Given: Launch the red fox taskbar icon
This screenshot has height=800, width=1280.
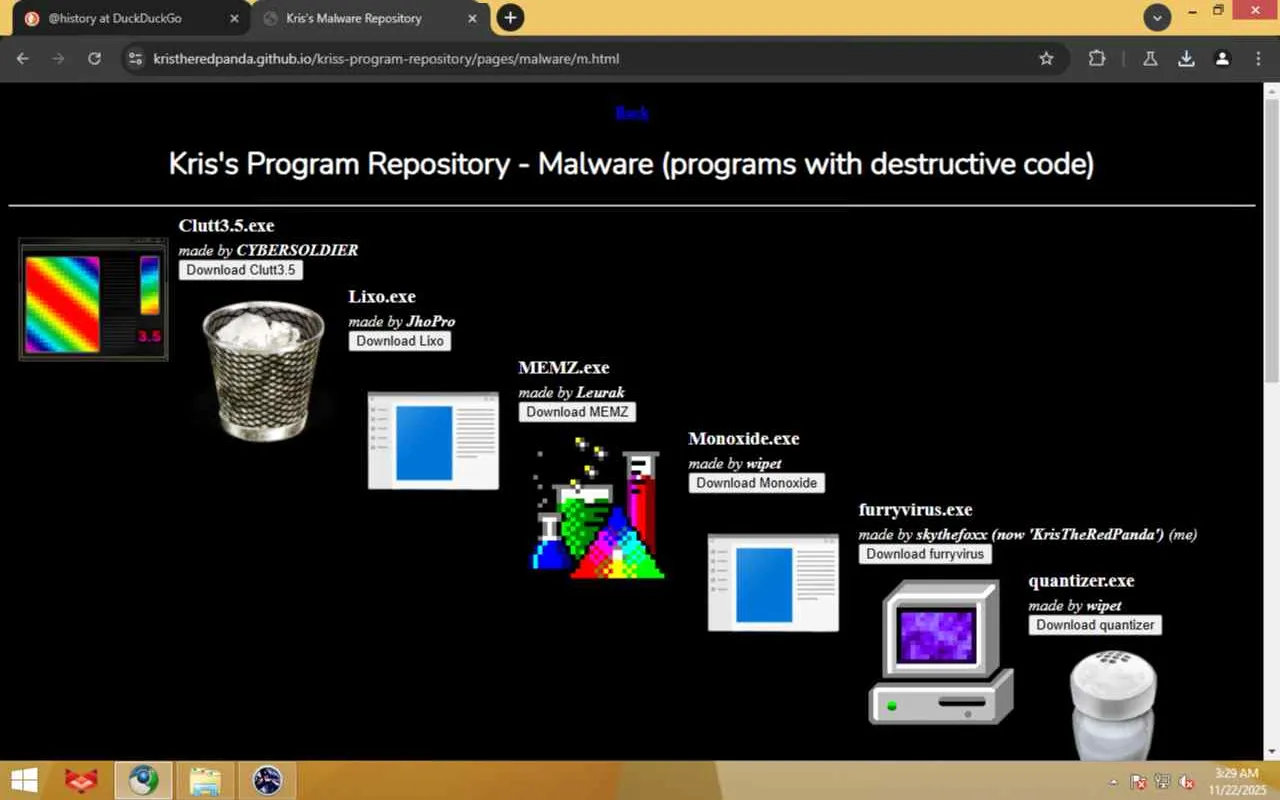Looking at the screenshot, I should coord(81,780).
